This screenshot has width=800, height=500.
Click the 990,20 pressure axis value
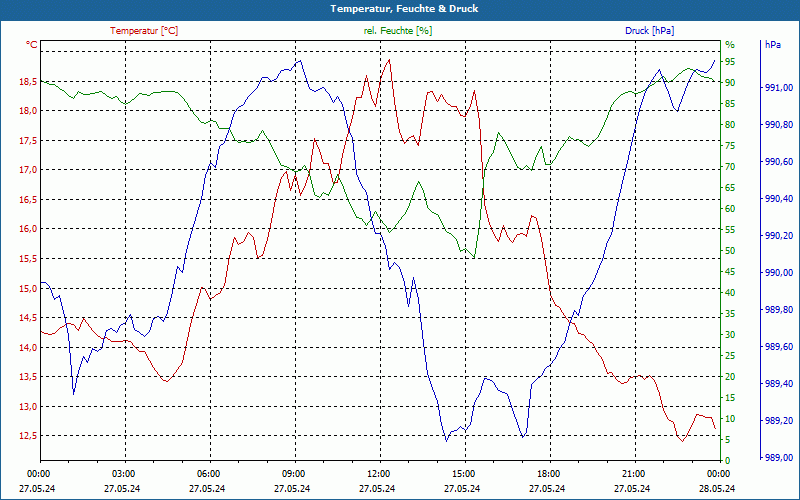(x=779, y=236)
